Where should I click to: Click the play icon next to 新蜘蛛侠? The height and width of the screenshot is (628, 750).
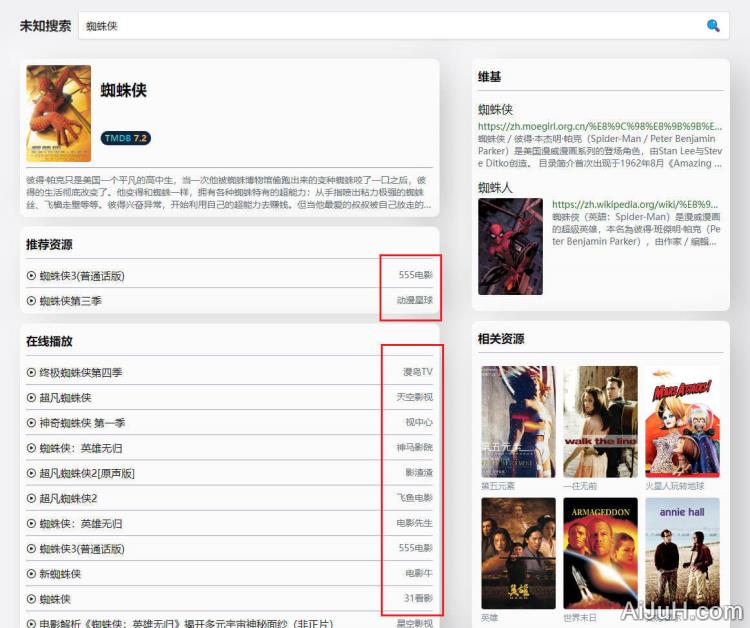pos(31,574)
